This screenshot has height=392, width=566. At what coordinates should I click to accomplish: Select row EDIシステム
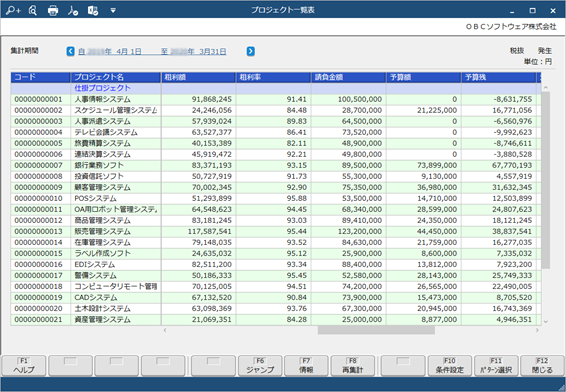click(x=276, y=264)
